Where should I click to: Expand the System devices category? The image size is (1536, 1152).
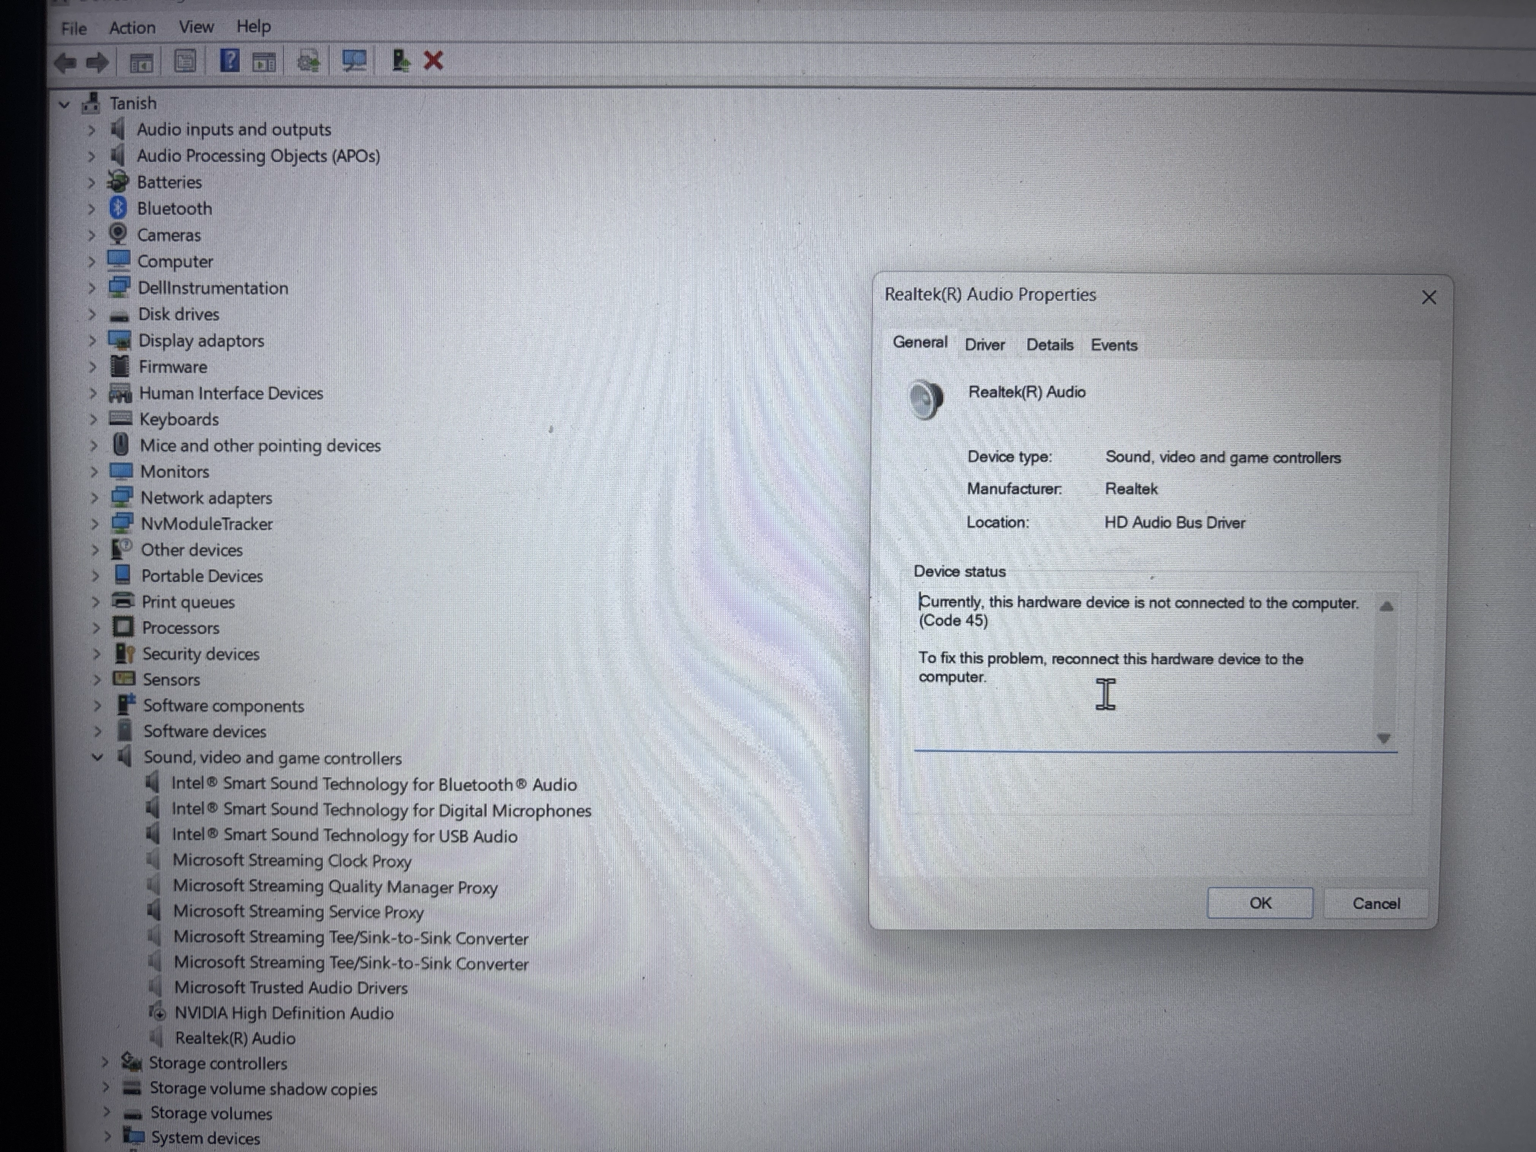(107, 1137)
